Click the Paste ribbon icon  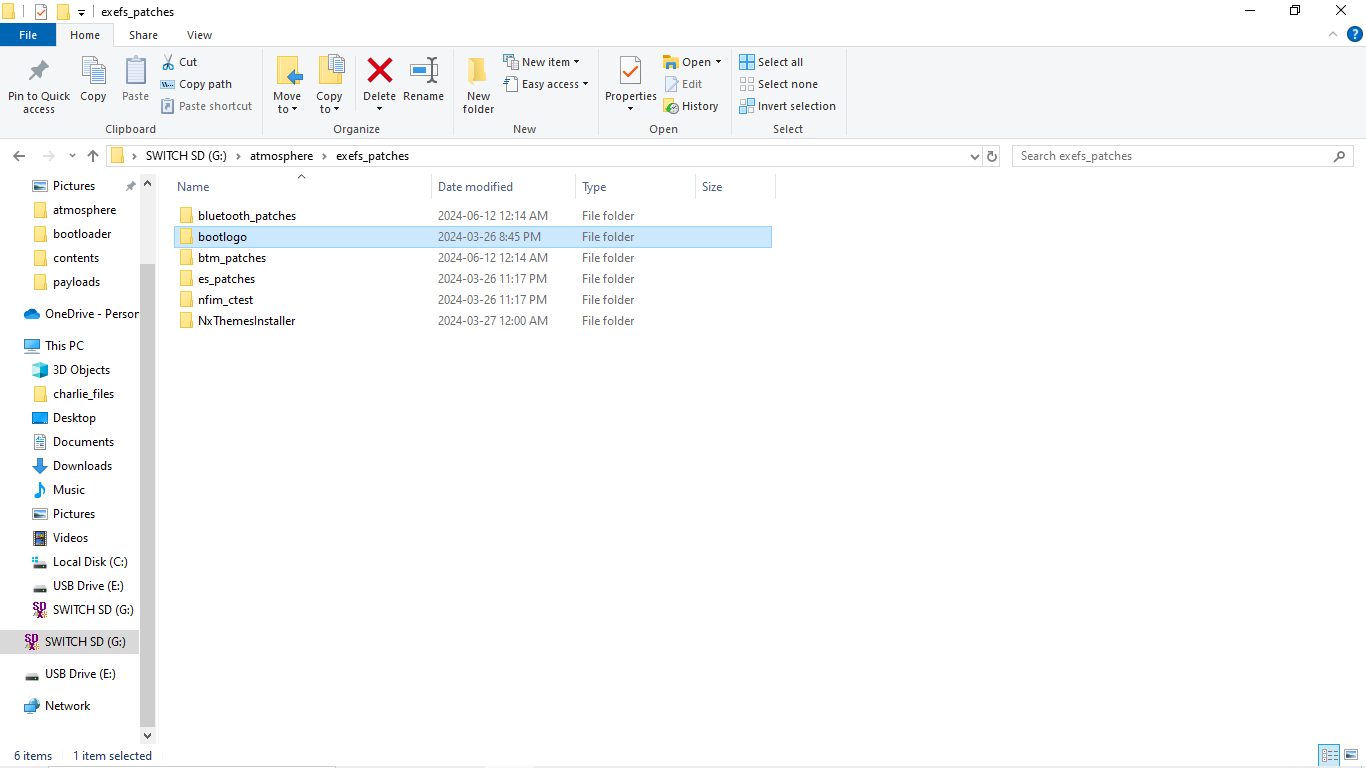pos(135,71)
